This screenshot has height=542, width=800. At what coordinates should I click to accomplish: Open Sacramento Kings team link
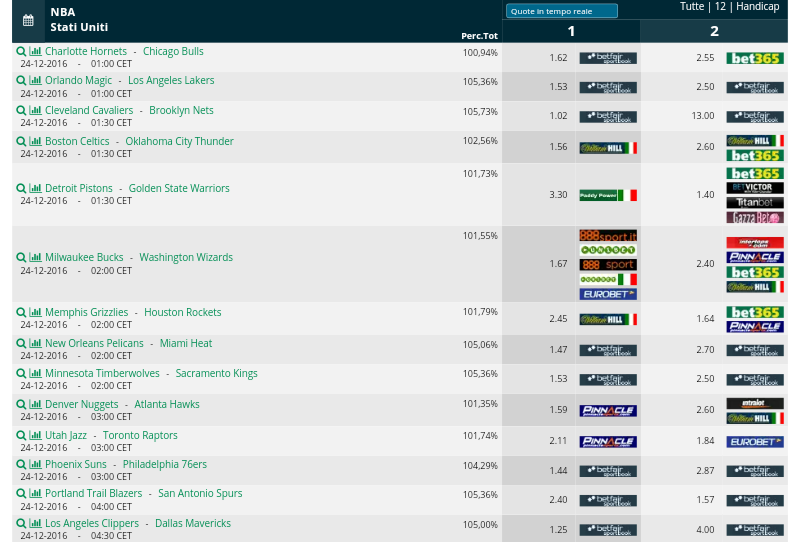point(216,374)
